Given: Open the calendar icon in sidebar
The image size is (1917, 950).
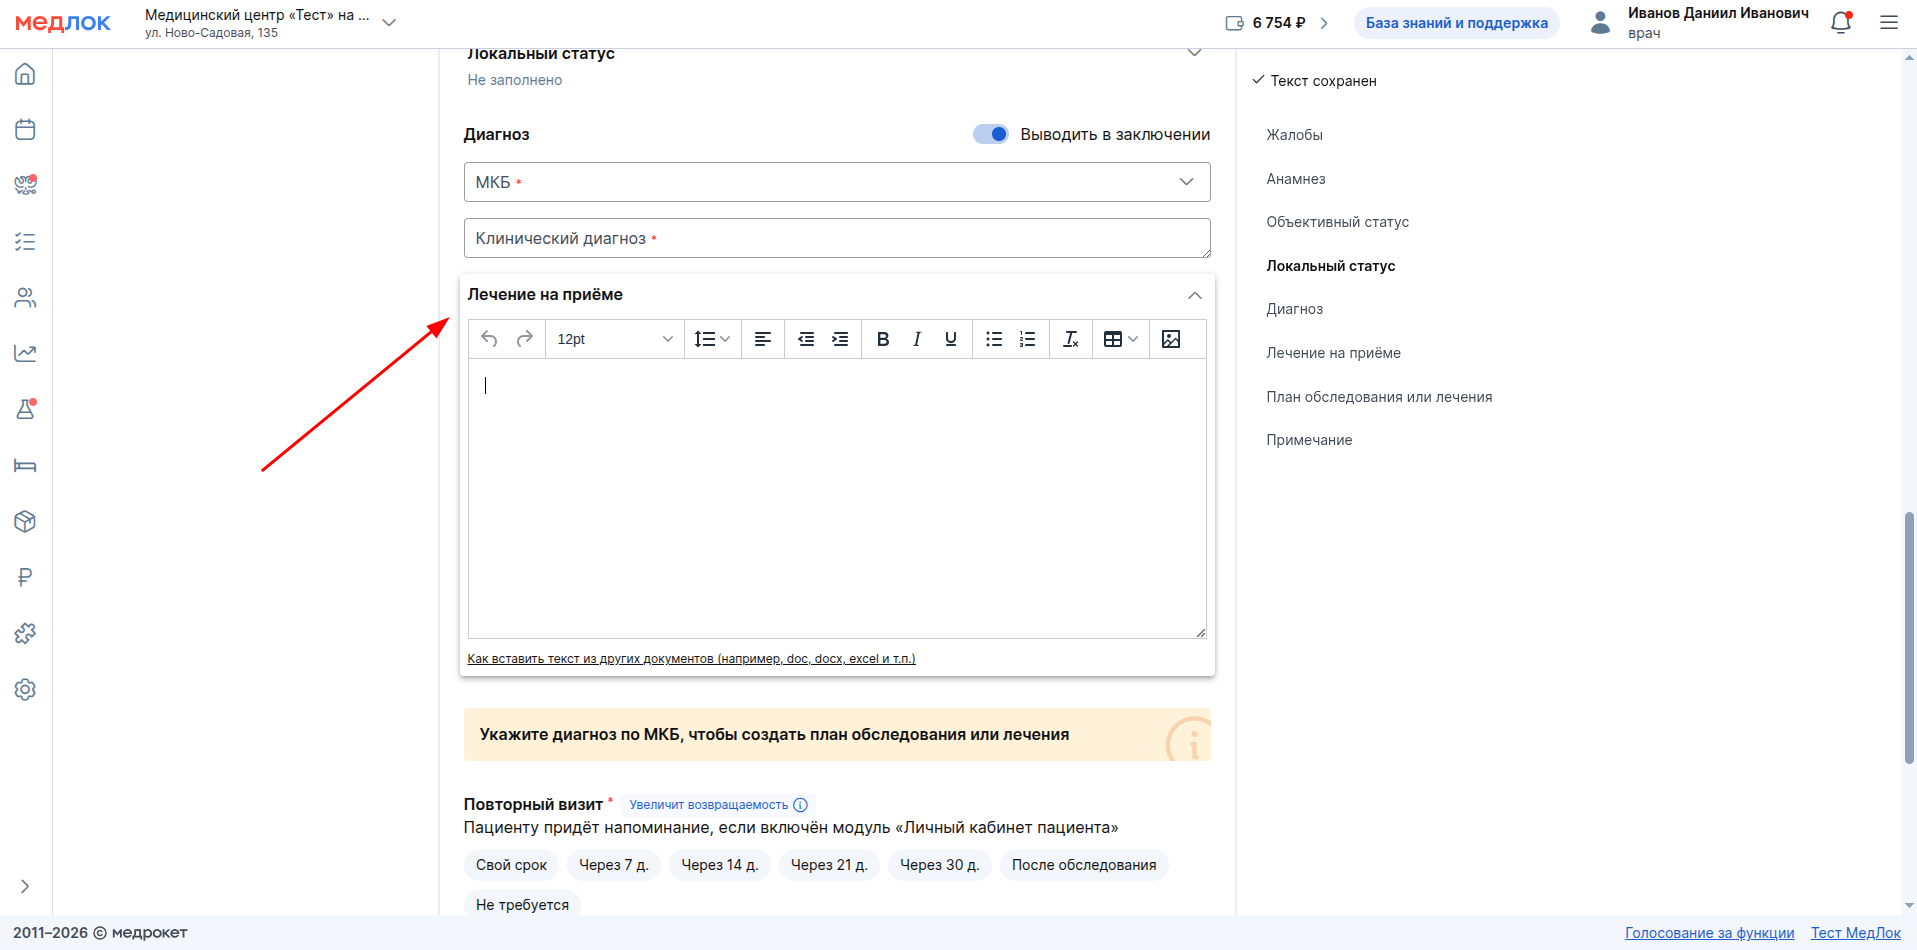Looking at the screenshot, I should point(25,130).
